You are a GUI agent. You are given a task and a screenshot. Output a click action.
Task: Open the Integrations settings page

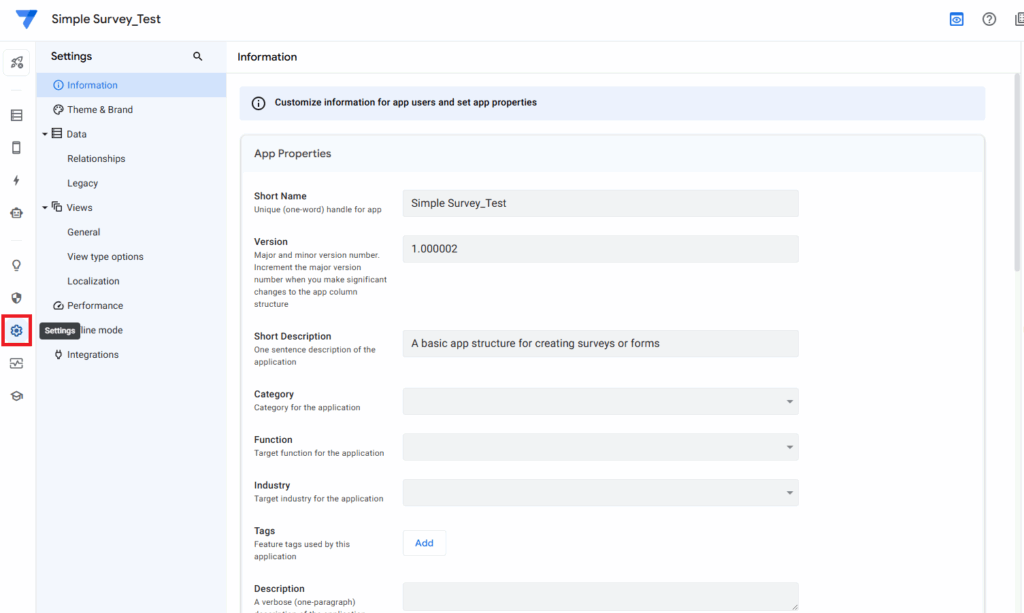tap(94, 354)
